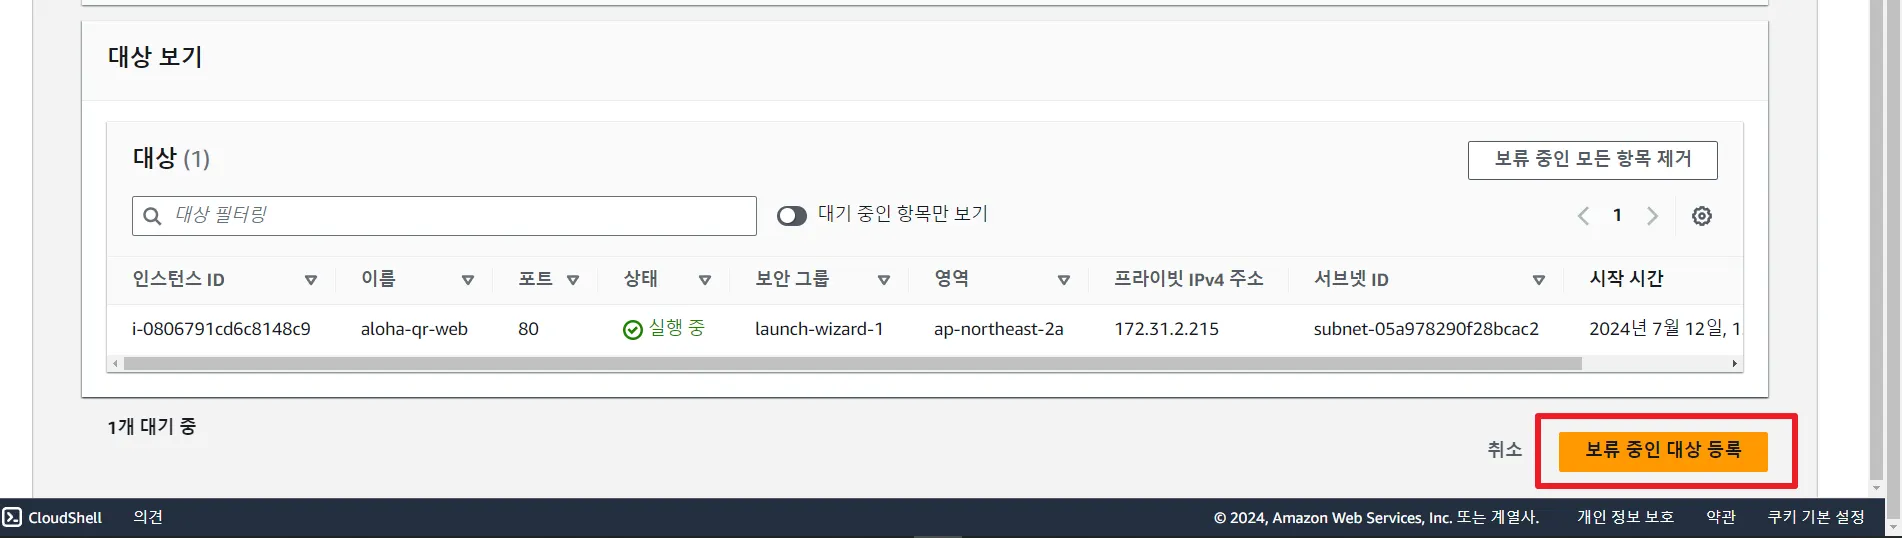Toggle 대기 중인 항목만 보기 switch
The height and width of the screenshot is (538, 1902).
click(791, 216)
